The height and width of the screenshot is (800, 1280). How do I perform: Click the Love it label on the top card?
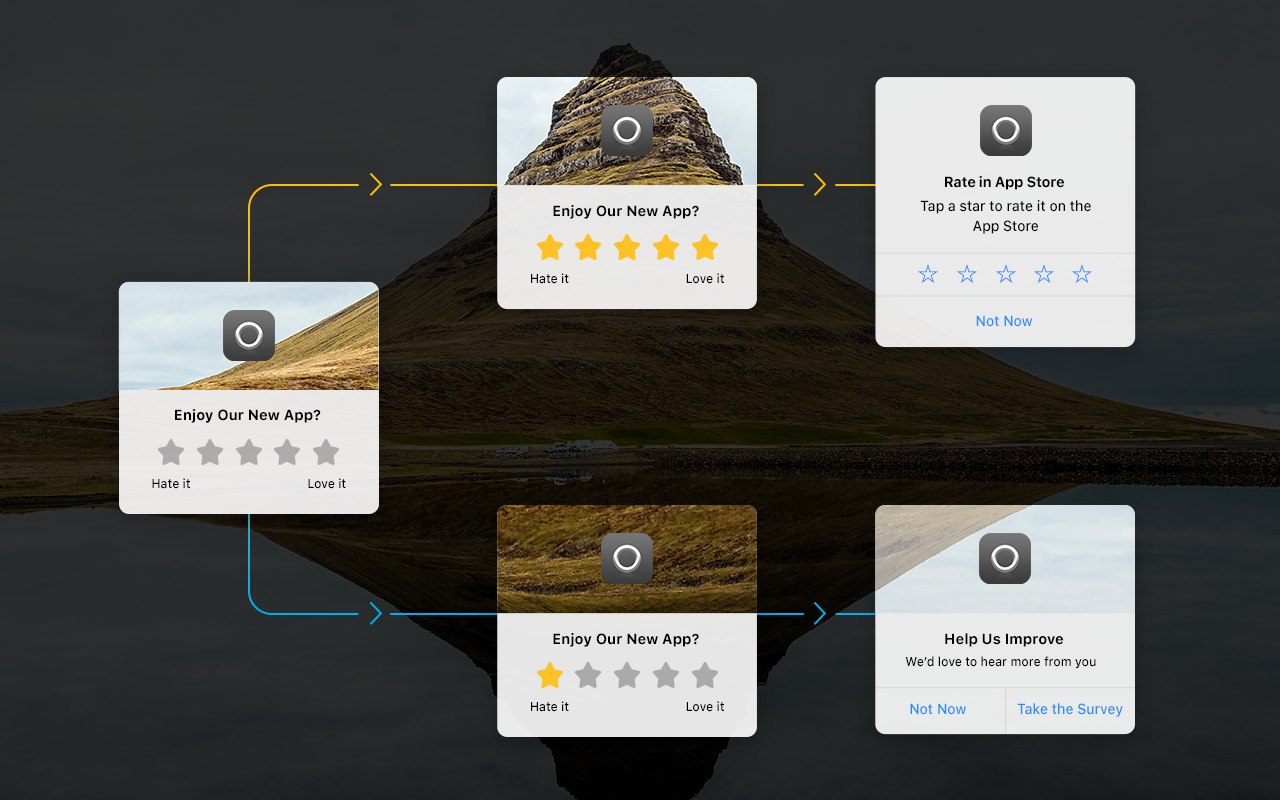(x=705, y=278)
